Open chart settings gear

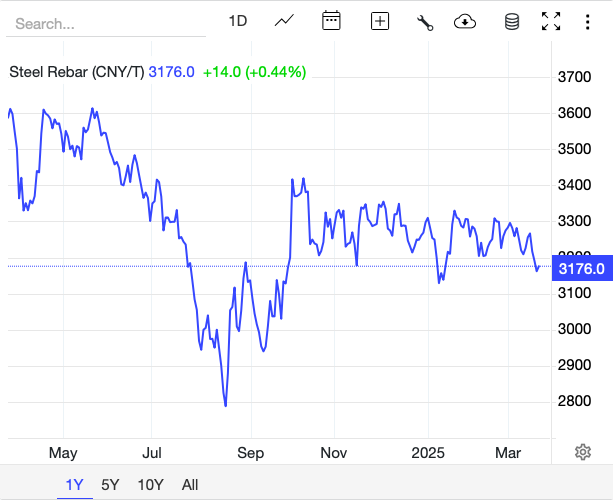coord(583,452)
